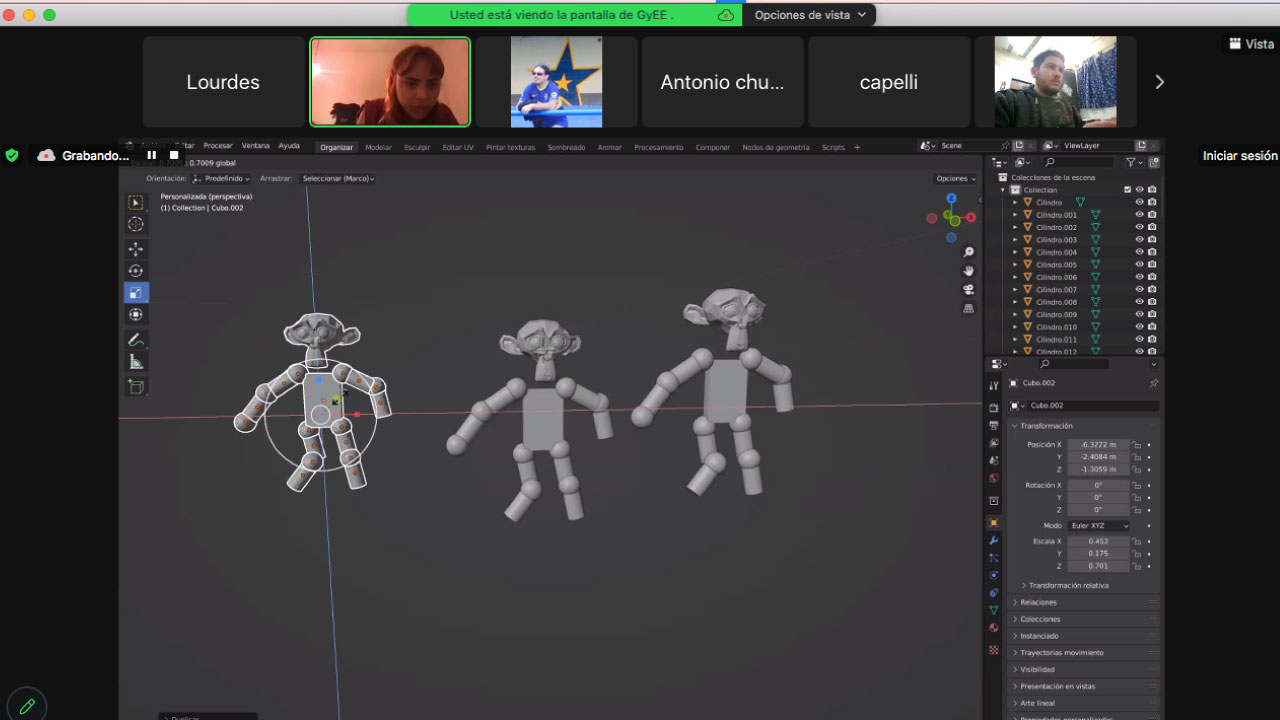Switch orthographic/perspective with grid icon
Image resolution: width=1280 pixels, height=720 pixels.
click(x=968, y=309)
